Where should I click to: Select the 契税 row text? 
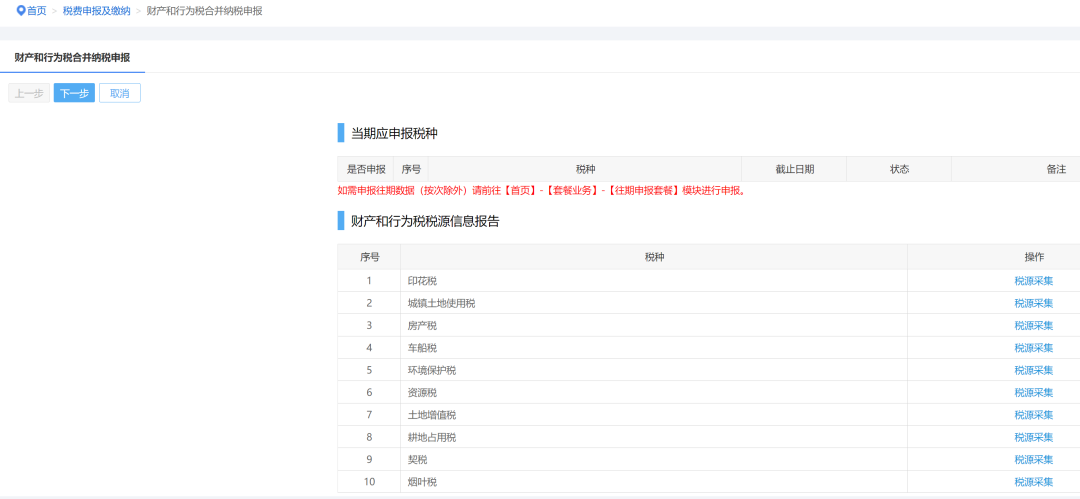[417, 460]
